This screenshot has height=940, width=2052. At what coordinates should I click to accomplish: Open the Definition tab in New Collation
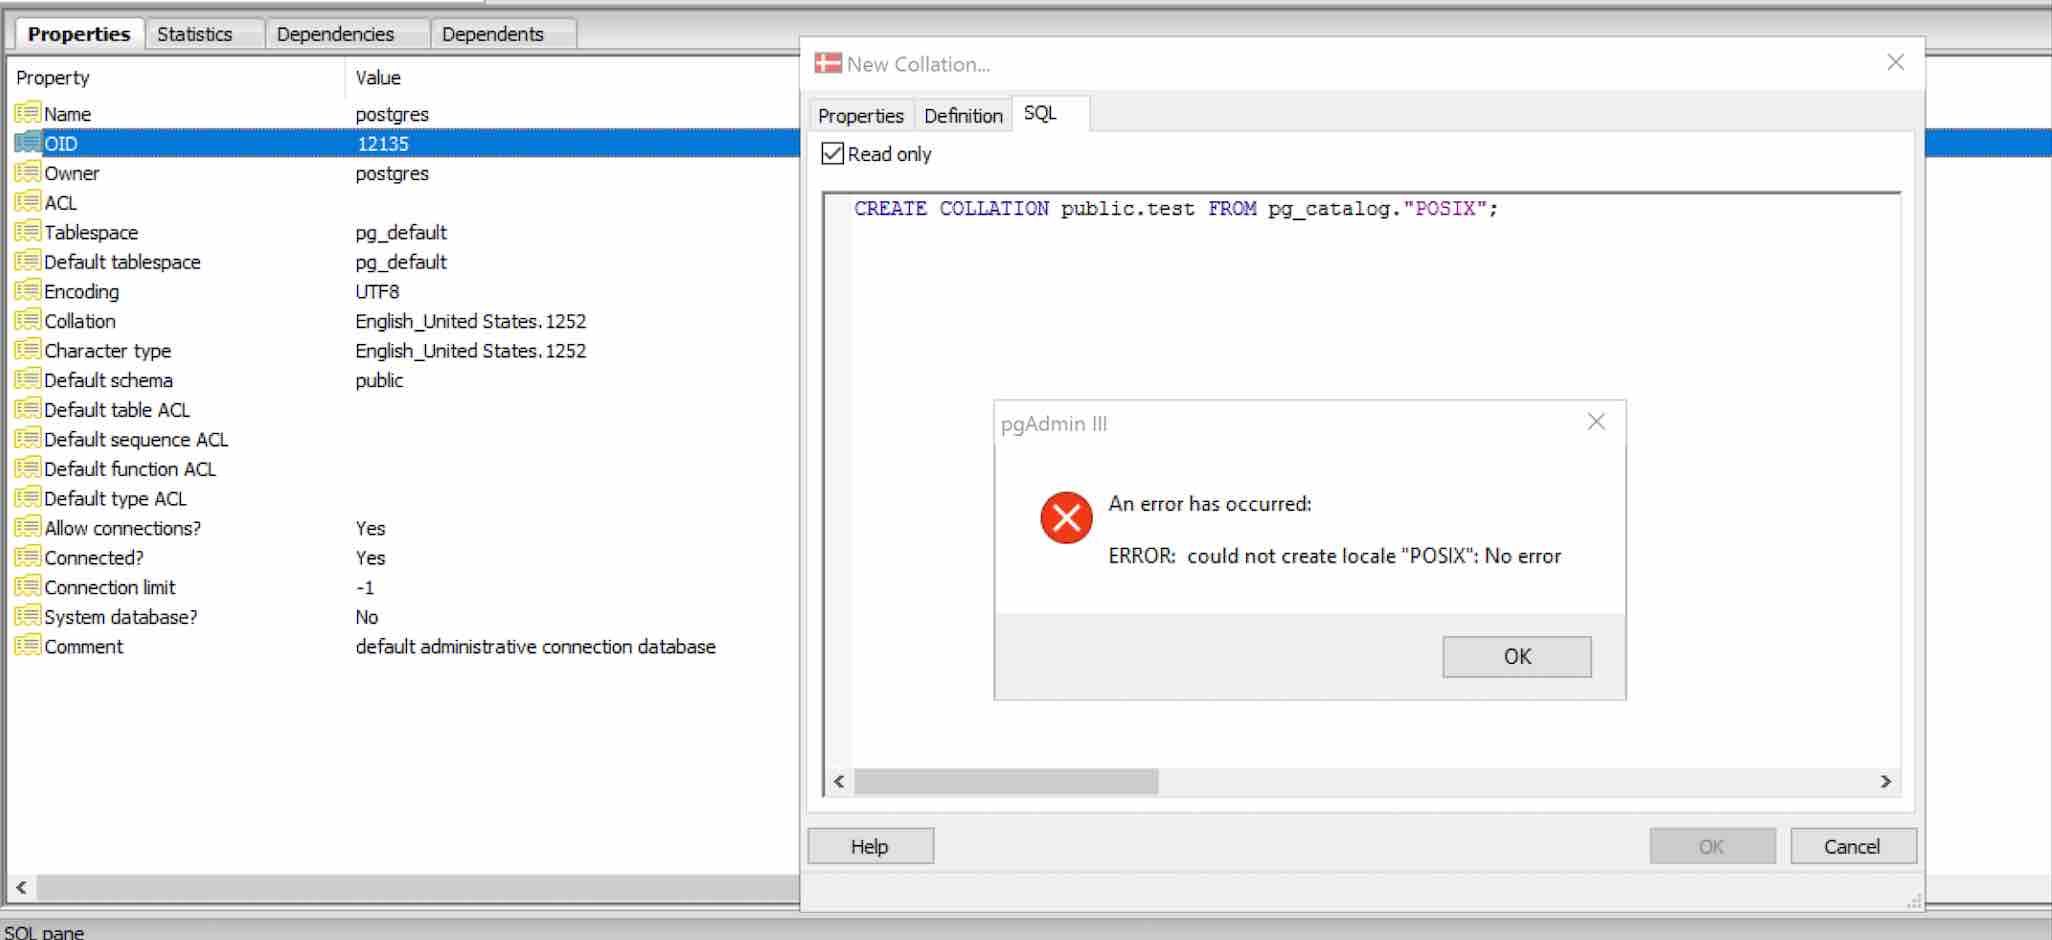[962, 116]
